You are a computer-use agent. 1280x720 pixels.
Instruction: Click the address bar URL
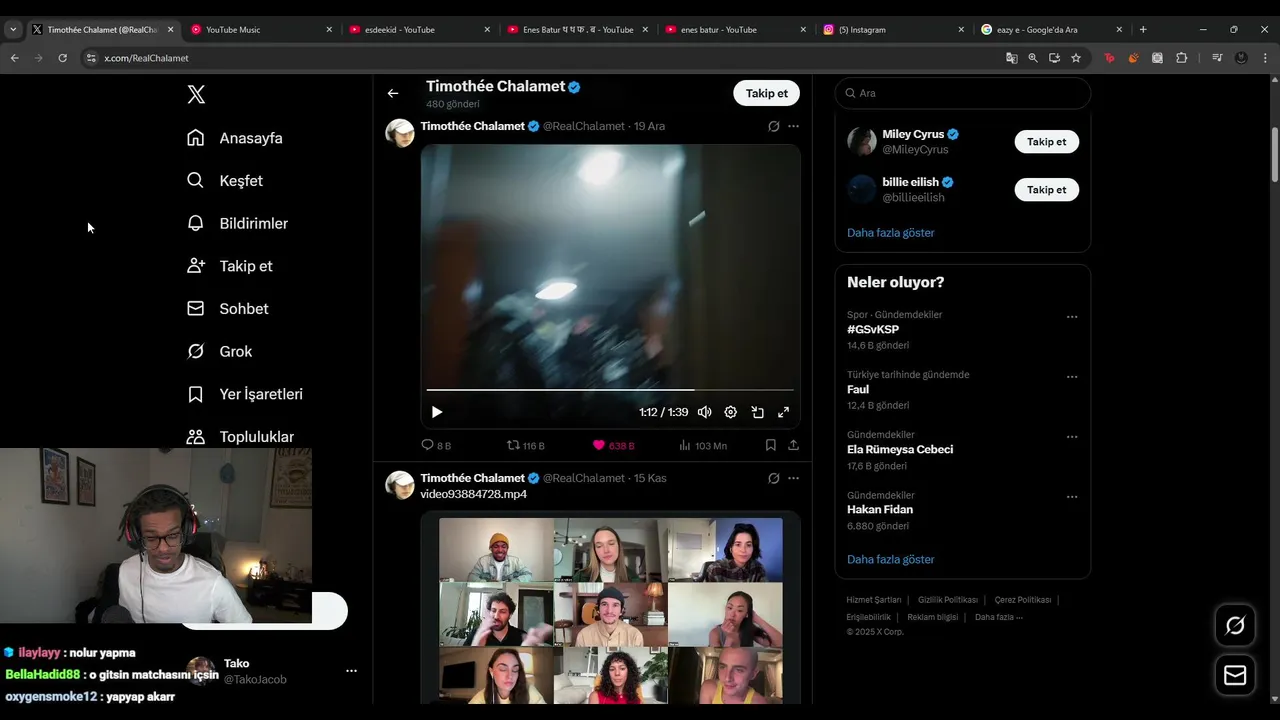click(146, 58)
